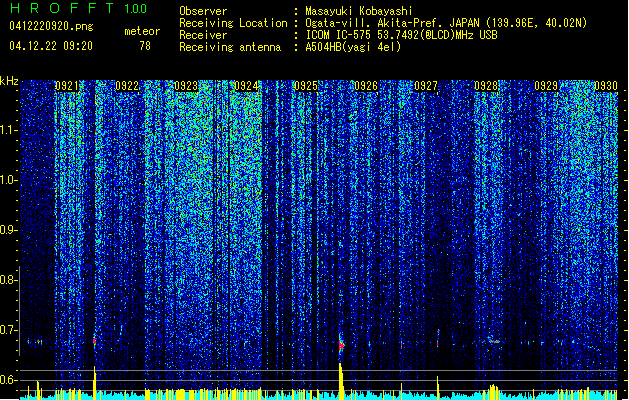
Task: Click the 0927 time marker
Action: coord(426,86)
